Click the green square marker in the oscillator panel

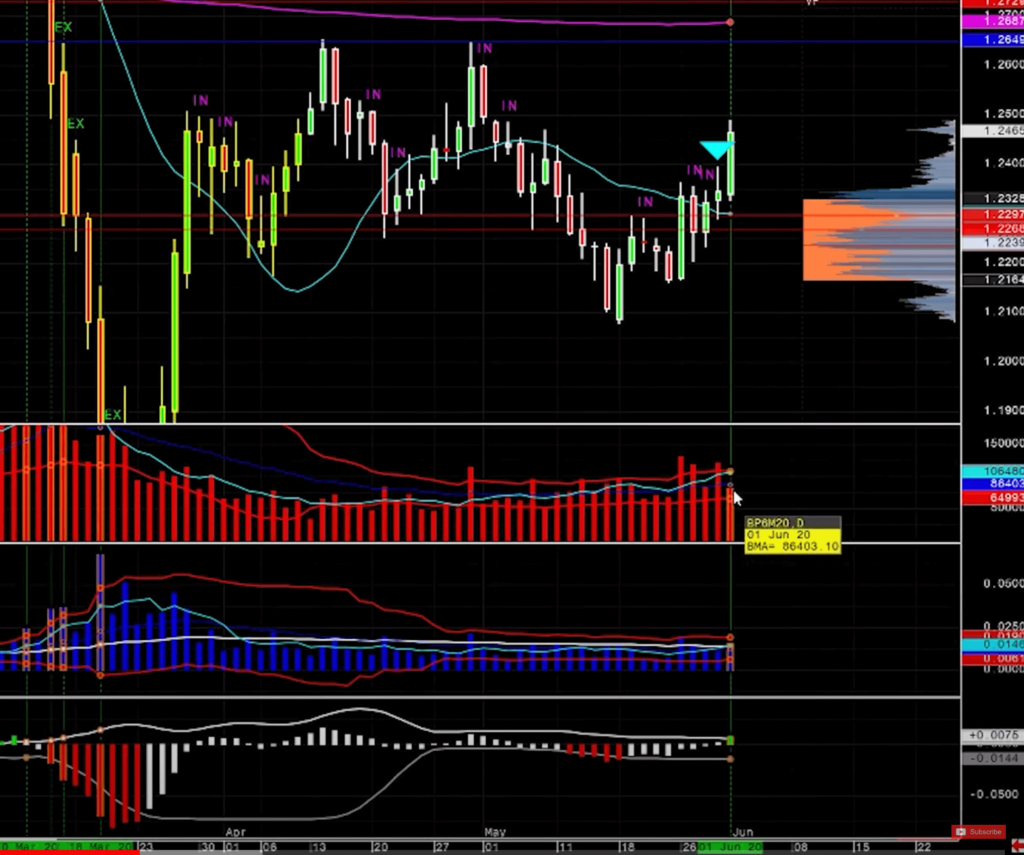[x=731, y=740]
